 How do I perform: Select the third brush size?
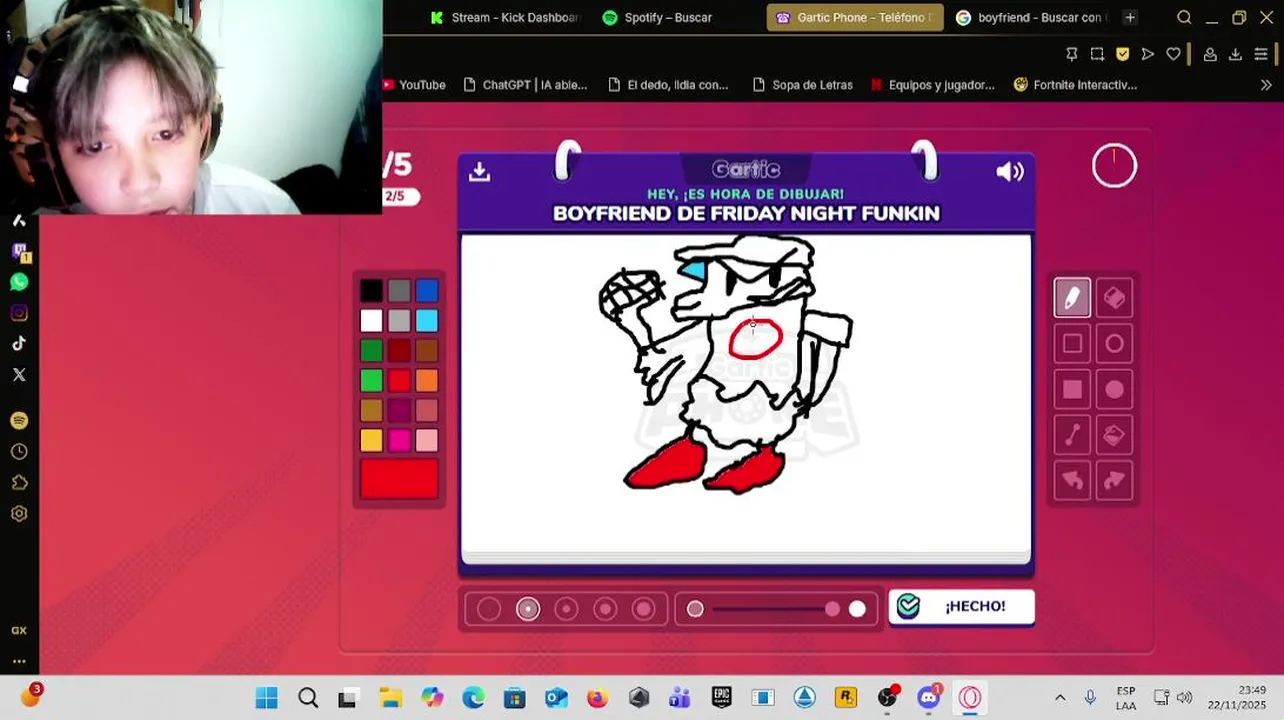(x=566, y=609)
